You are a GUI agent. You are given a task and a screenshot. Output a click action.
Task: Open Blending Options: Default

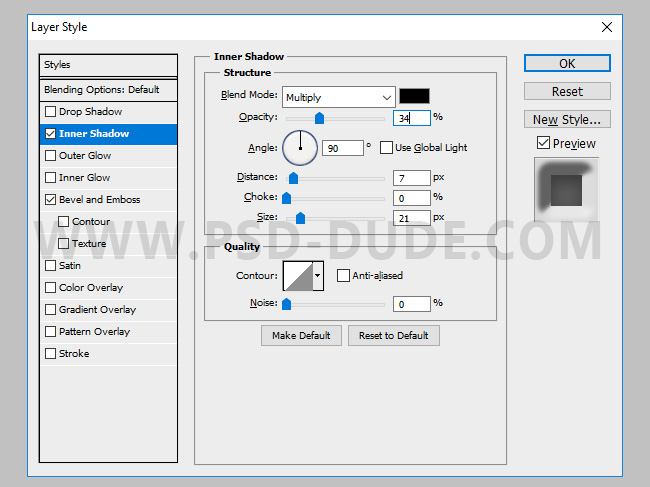pyautogui.click(x=108, y=90)
